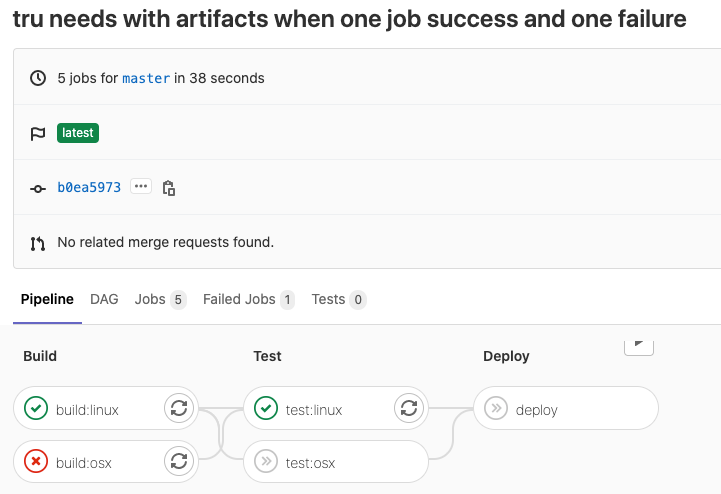The height and width of the screenshot is (494, 721).
Task: Click test:osx skipped status icon
Action: pyautogui.click(x=266, y=461)
